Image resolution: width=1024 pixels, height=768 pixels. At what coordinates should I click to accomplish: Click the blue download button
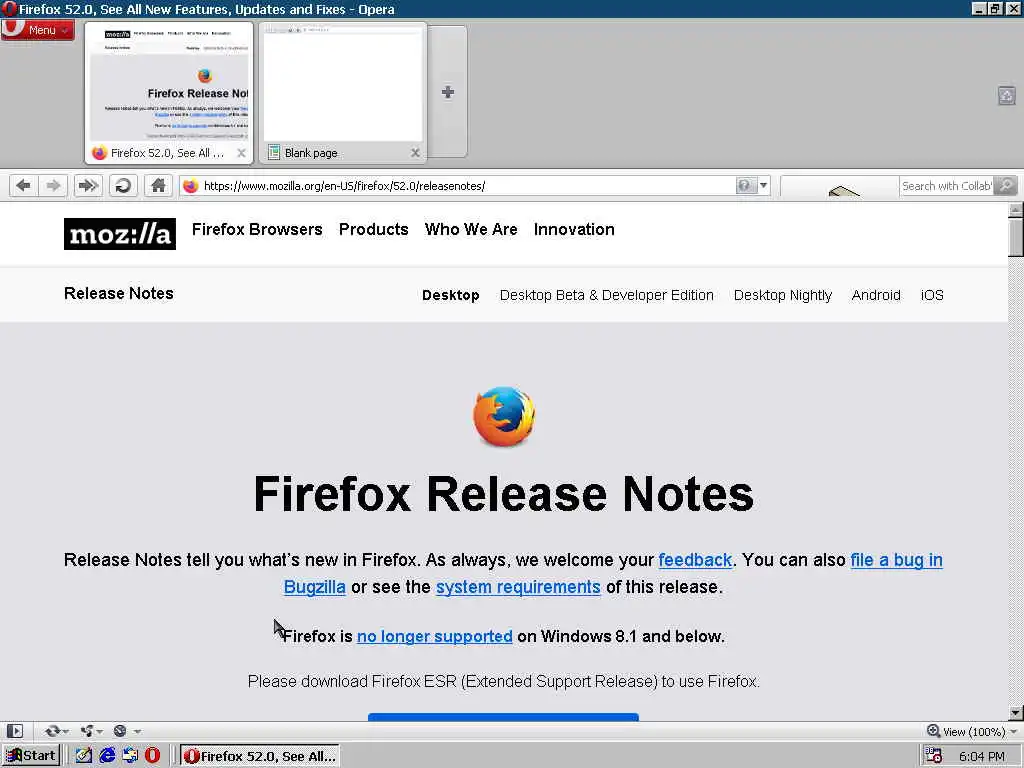504,717
